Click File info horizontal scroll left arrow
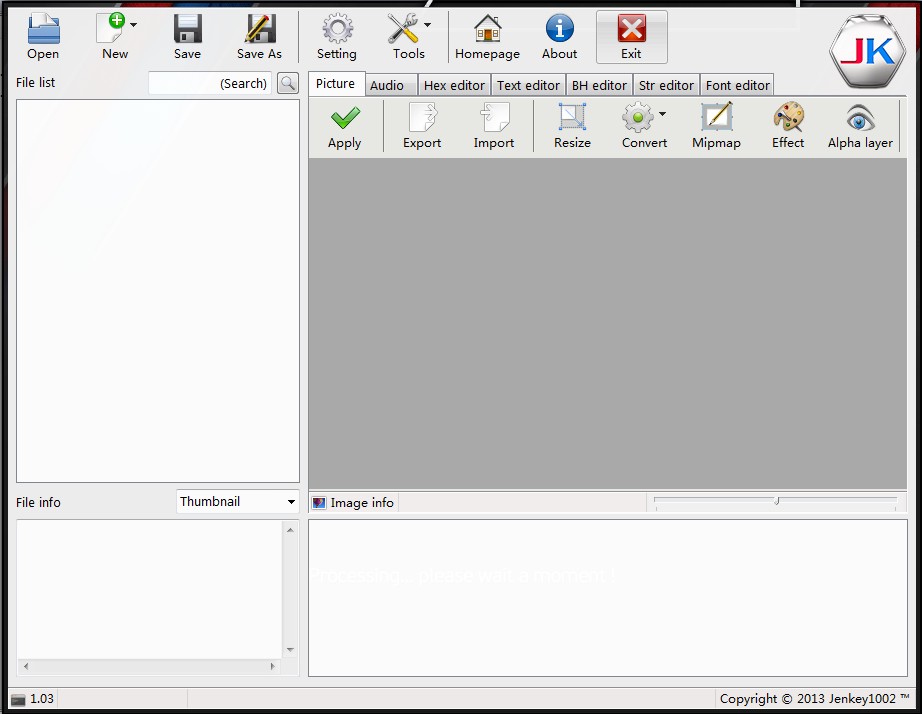922x714 pixels. 26,666
